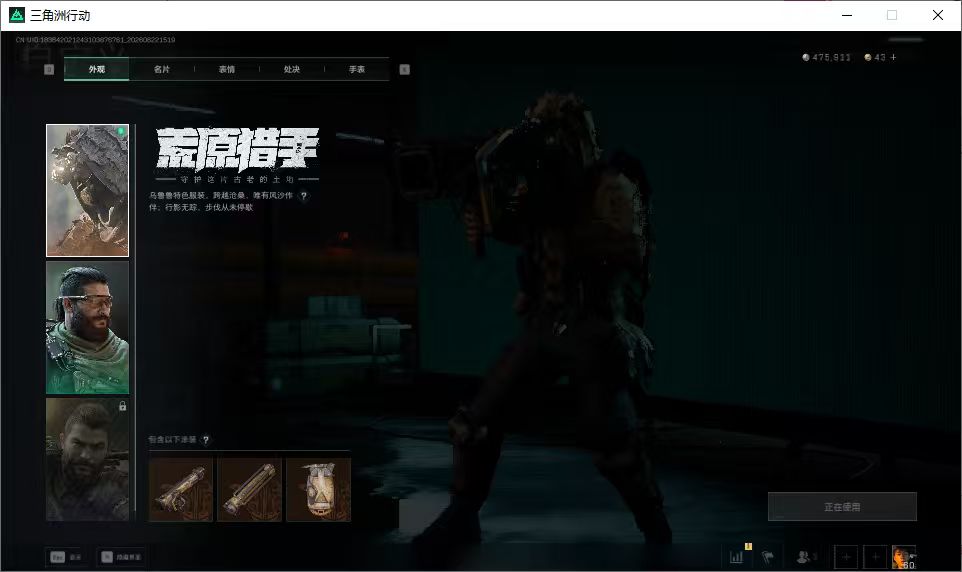Click the 43 premium currency balance
Viewport: 962px width, 572px height.
point(875,57)
